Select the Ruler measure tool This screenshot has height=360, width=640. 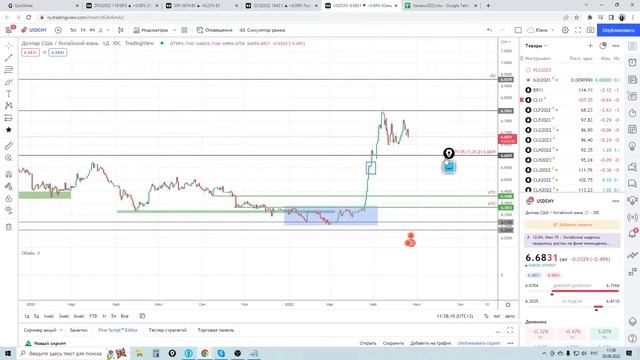tap(9, 146)
